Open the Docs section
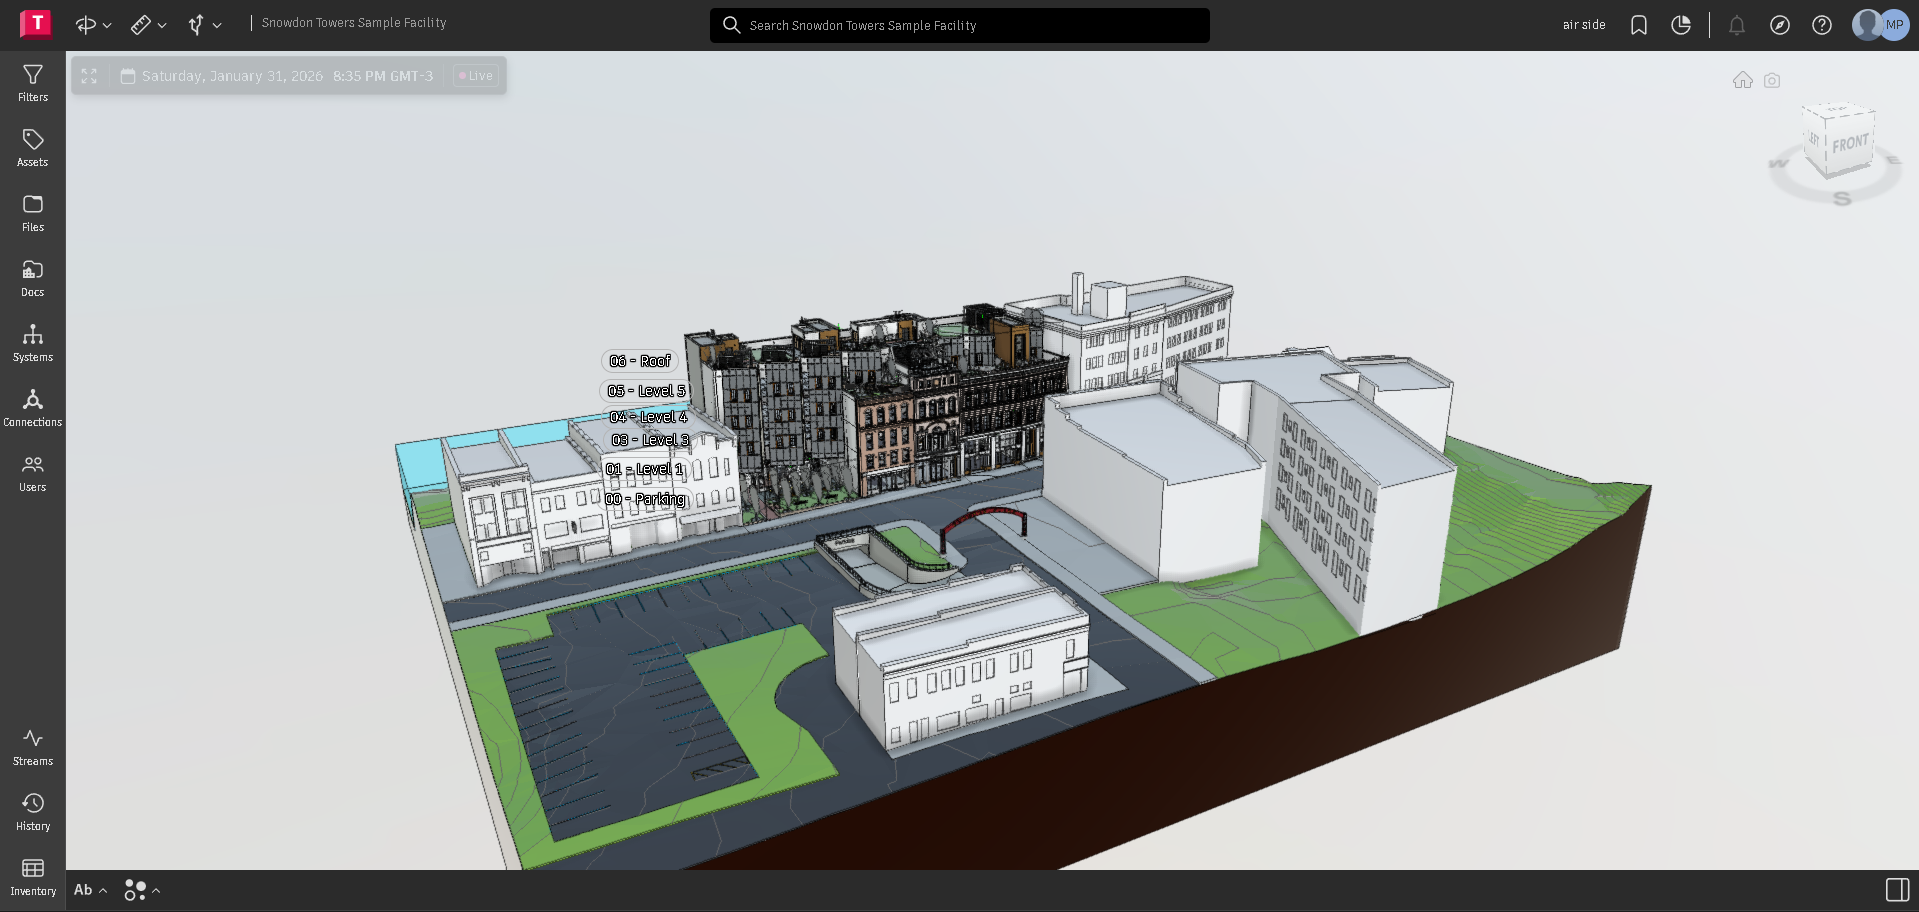The height and width of the screenshot is (912, 1919). (32, 275)
